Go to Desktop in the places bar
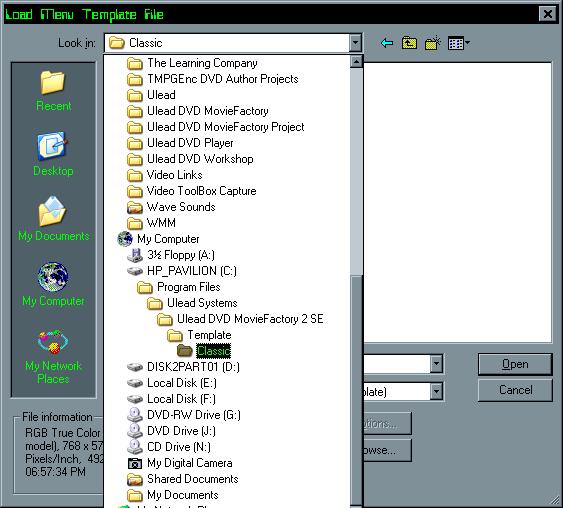Viewport: 563px width, 508px height. tap(53, 154)
